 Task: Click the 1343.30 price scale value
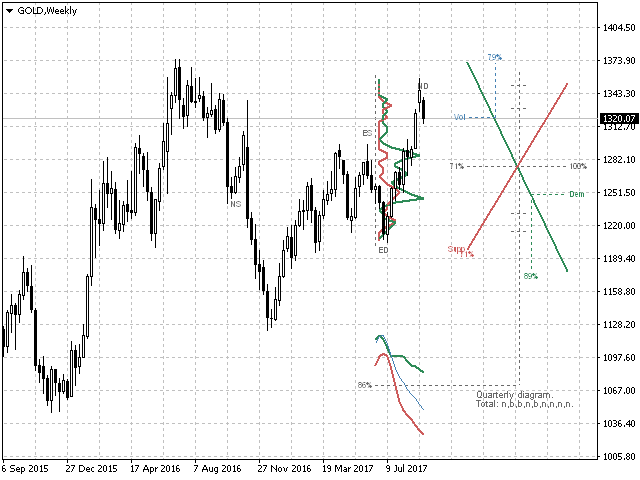pyautogui.click(x=619, y=94)
